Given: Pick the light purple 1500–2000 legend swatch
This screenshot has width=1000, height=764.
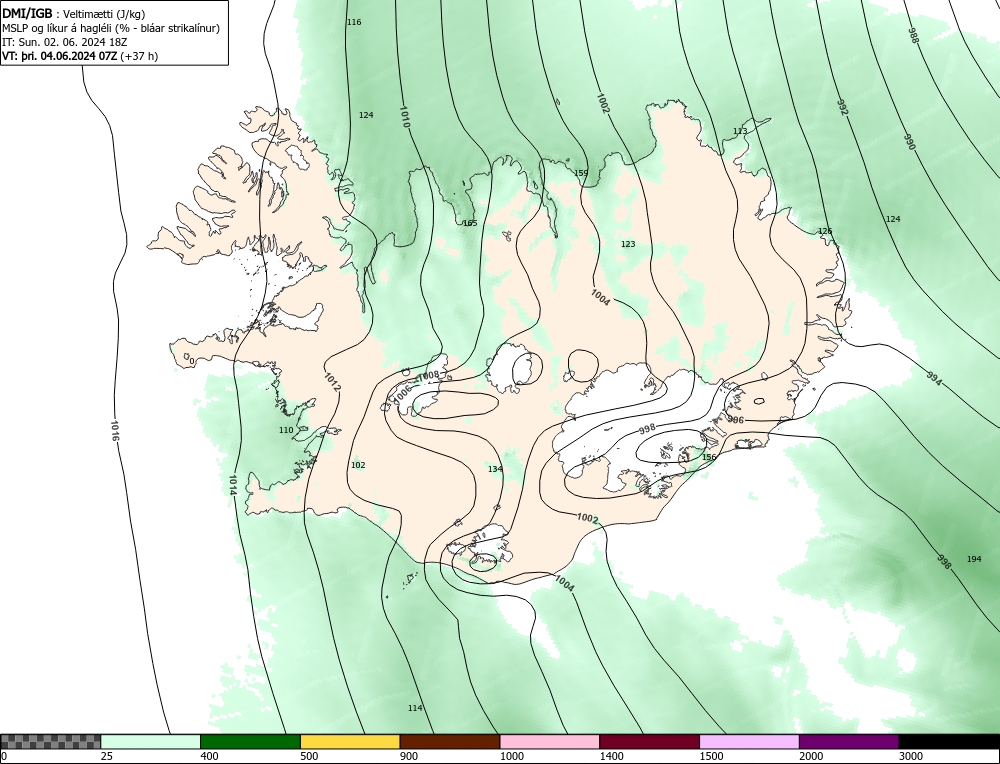Looking at the screenshot, I should [x=749, y=741].
